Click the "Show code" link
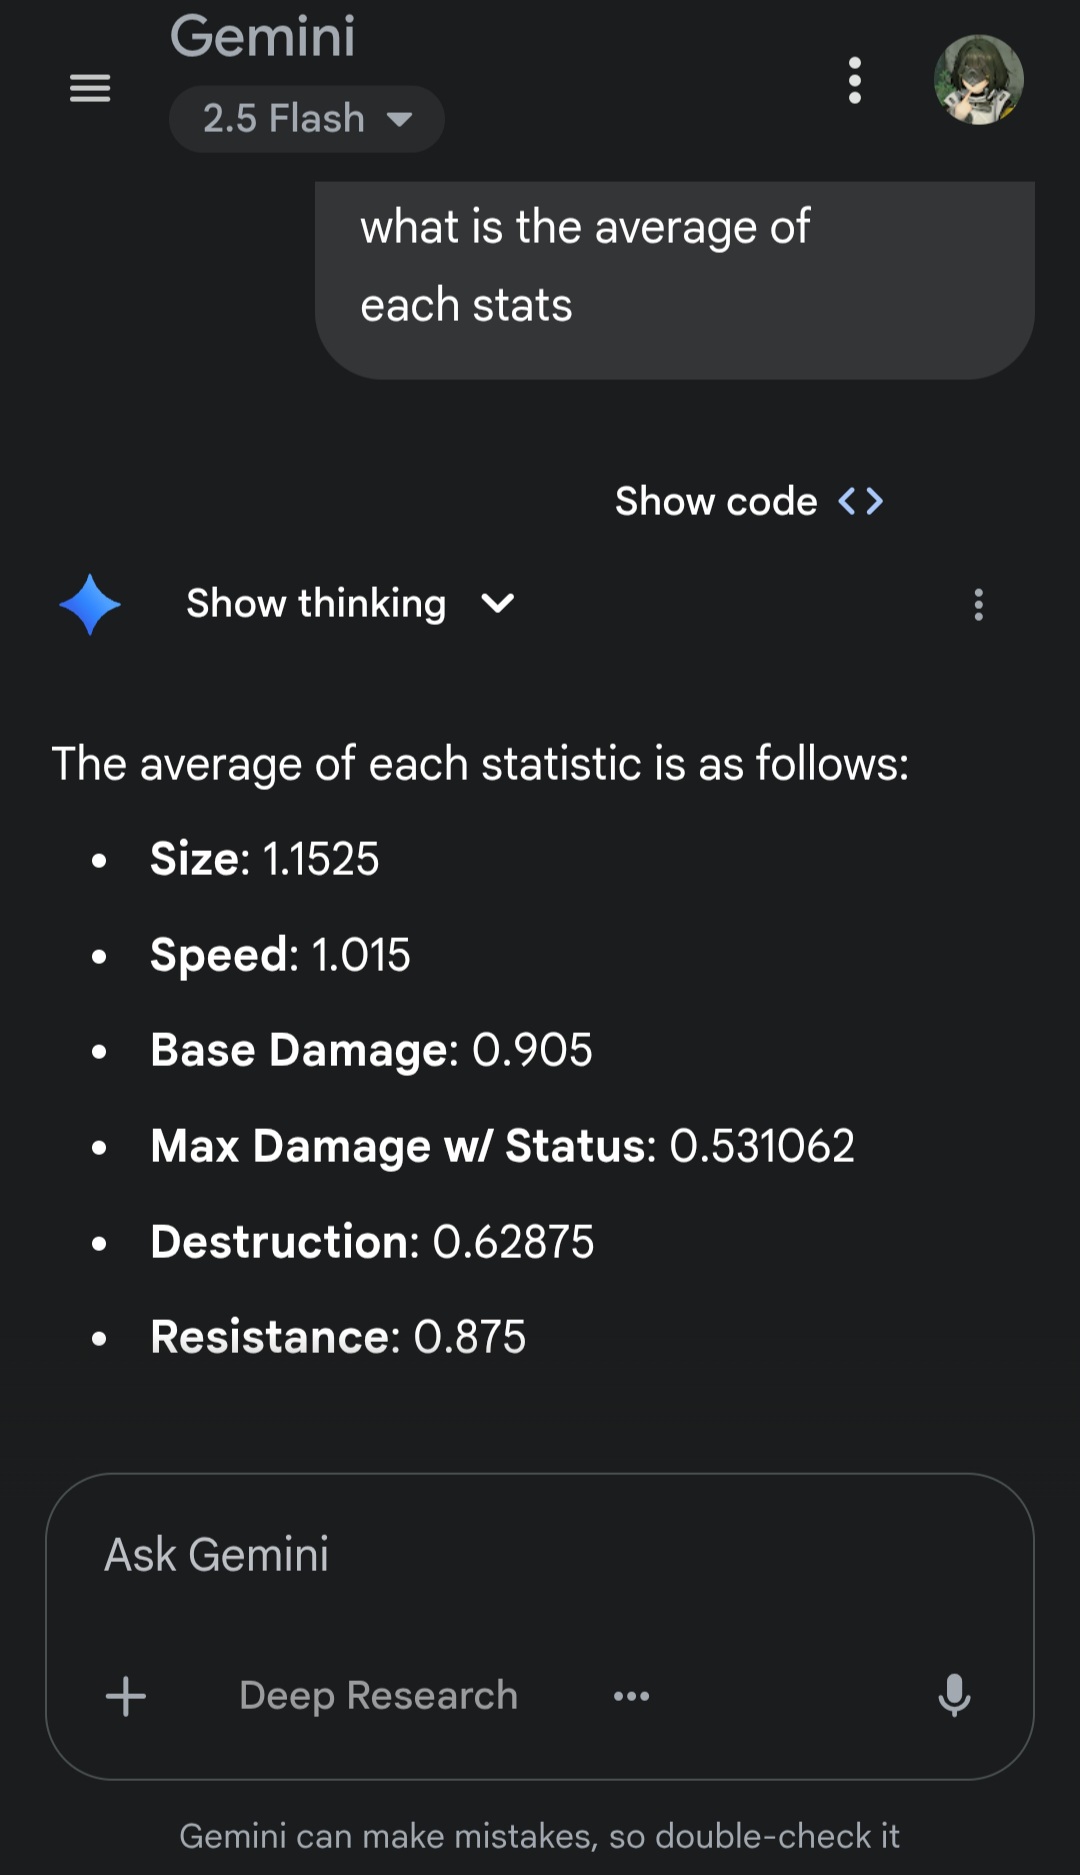1080x1875 pixels. 716,501
